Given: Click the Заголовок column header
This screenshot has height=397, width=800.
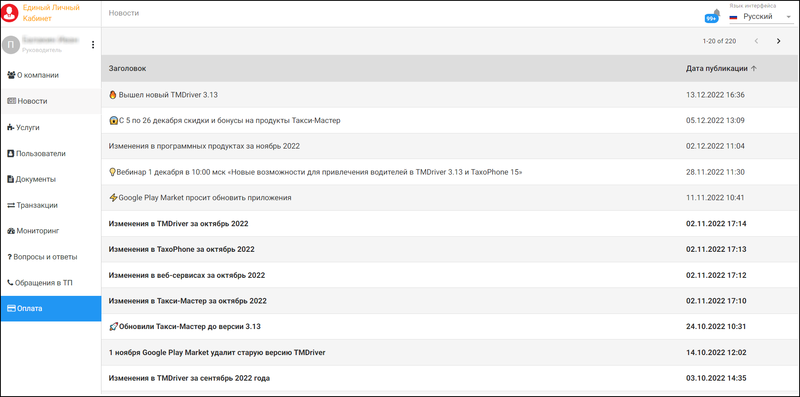Looking at the screenshot, I should [128, 68].
